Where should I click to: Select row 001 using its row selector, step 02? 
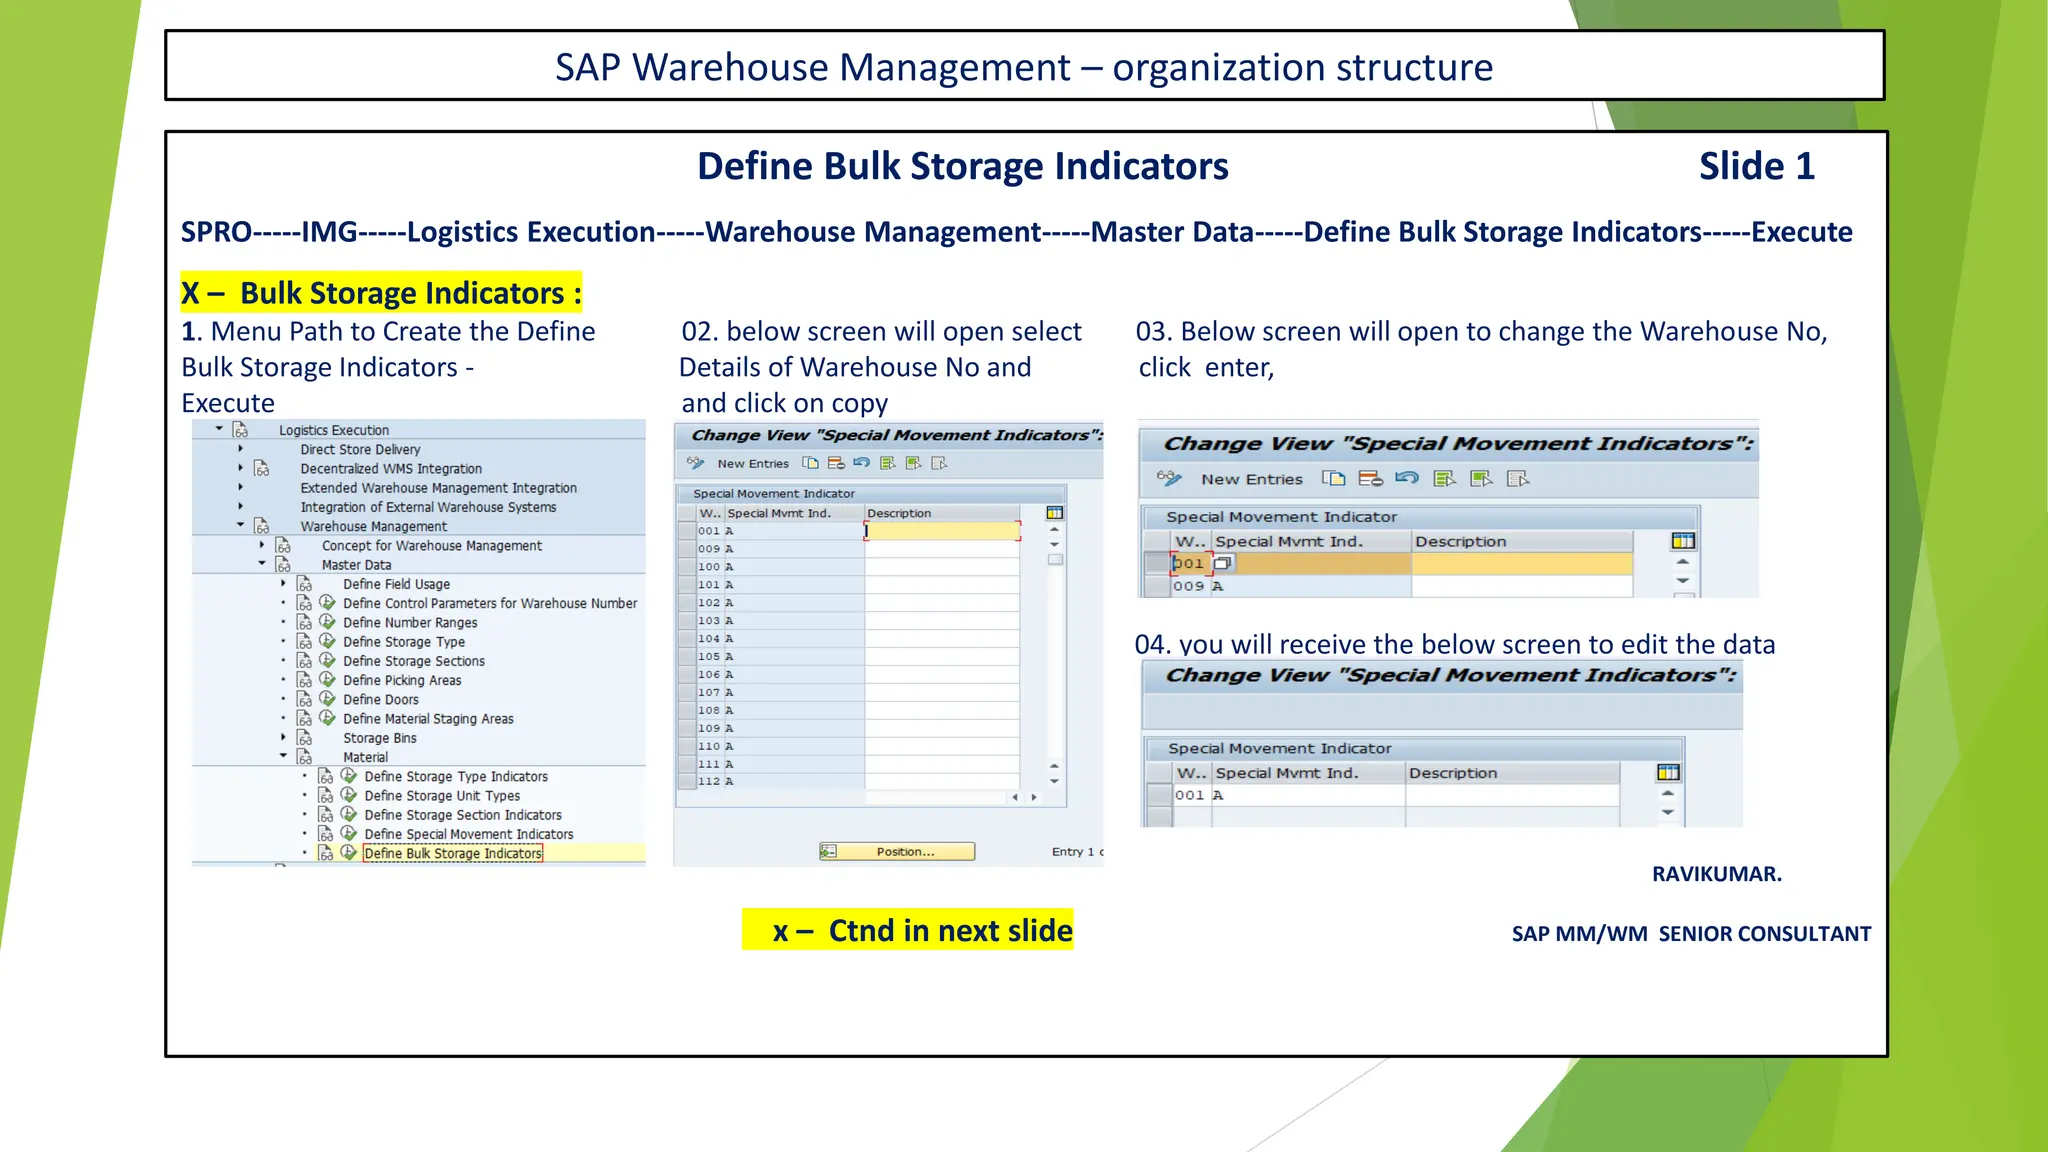tap(687, 531)
